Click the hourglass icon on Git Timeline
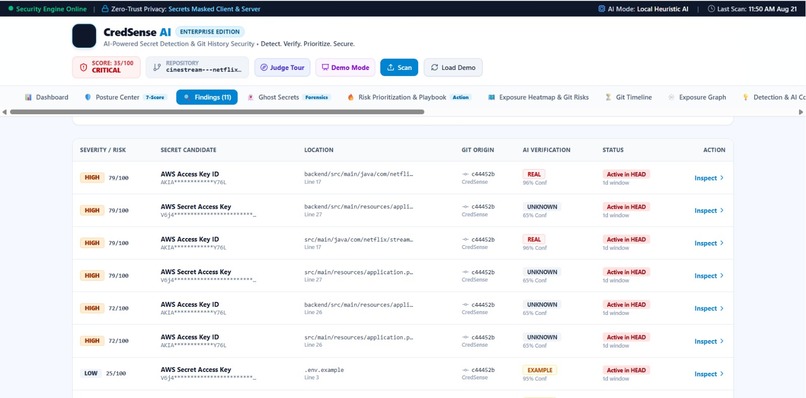The image size is (806, 398). (608, 97)
